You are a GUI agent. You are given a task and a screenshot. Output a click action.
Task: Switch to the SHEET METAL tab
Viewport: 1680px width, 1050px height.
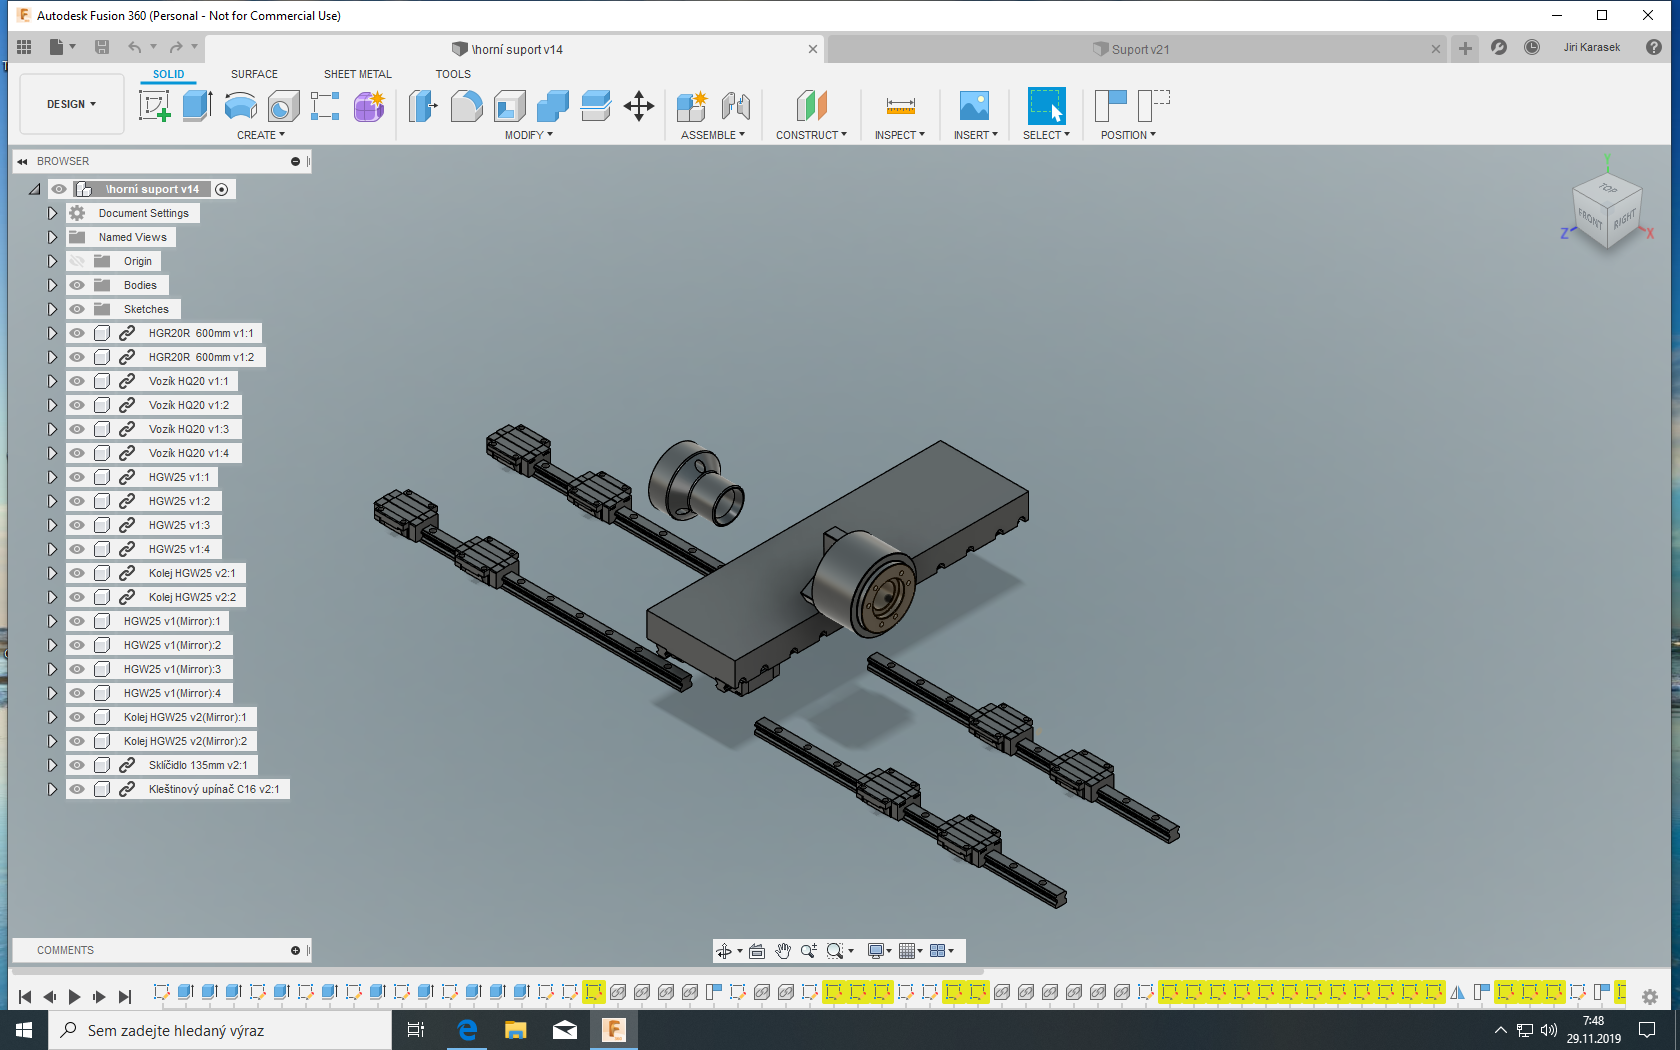(357, 74)
